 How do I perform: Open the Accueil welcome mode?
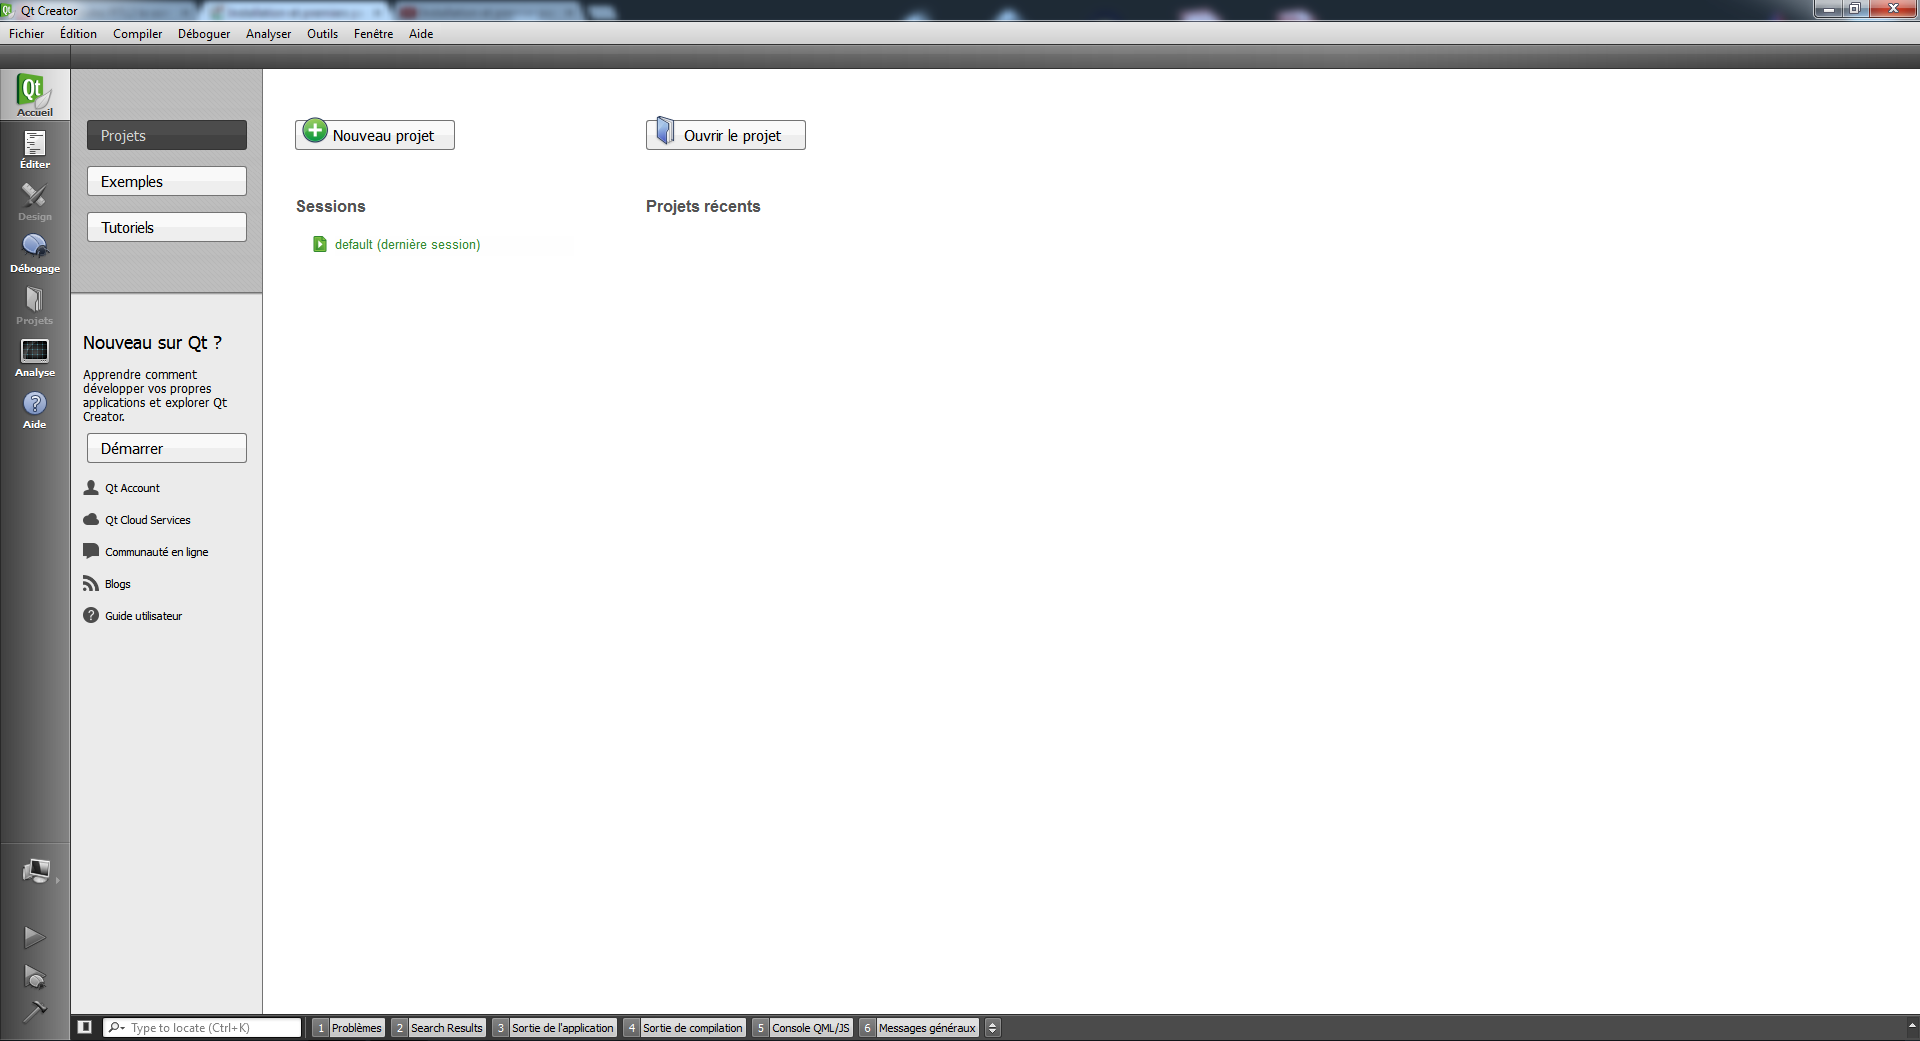click(x=35, y=95)
